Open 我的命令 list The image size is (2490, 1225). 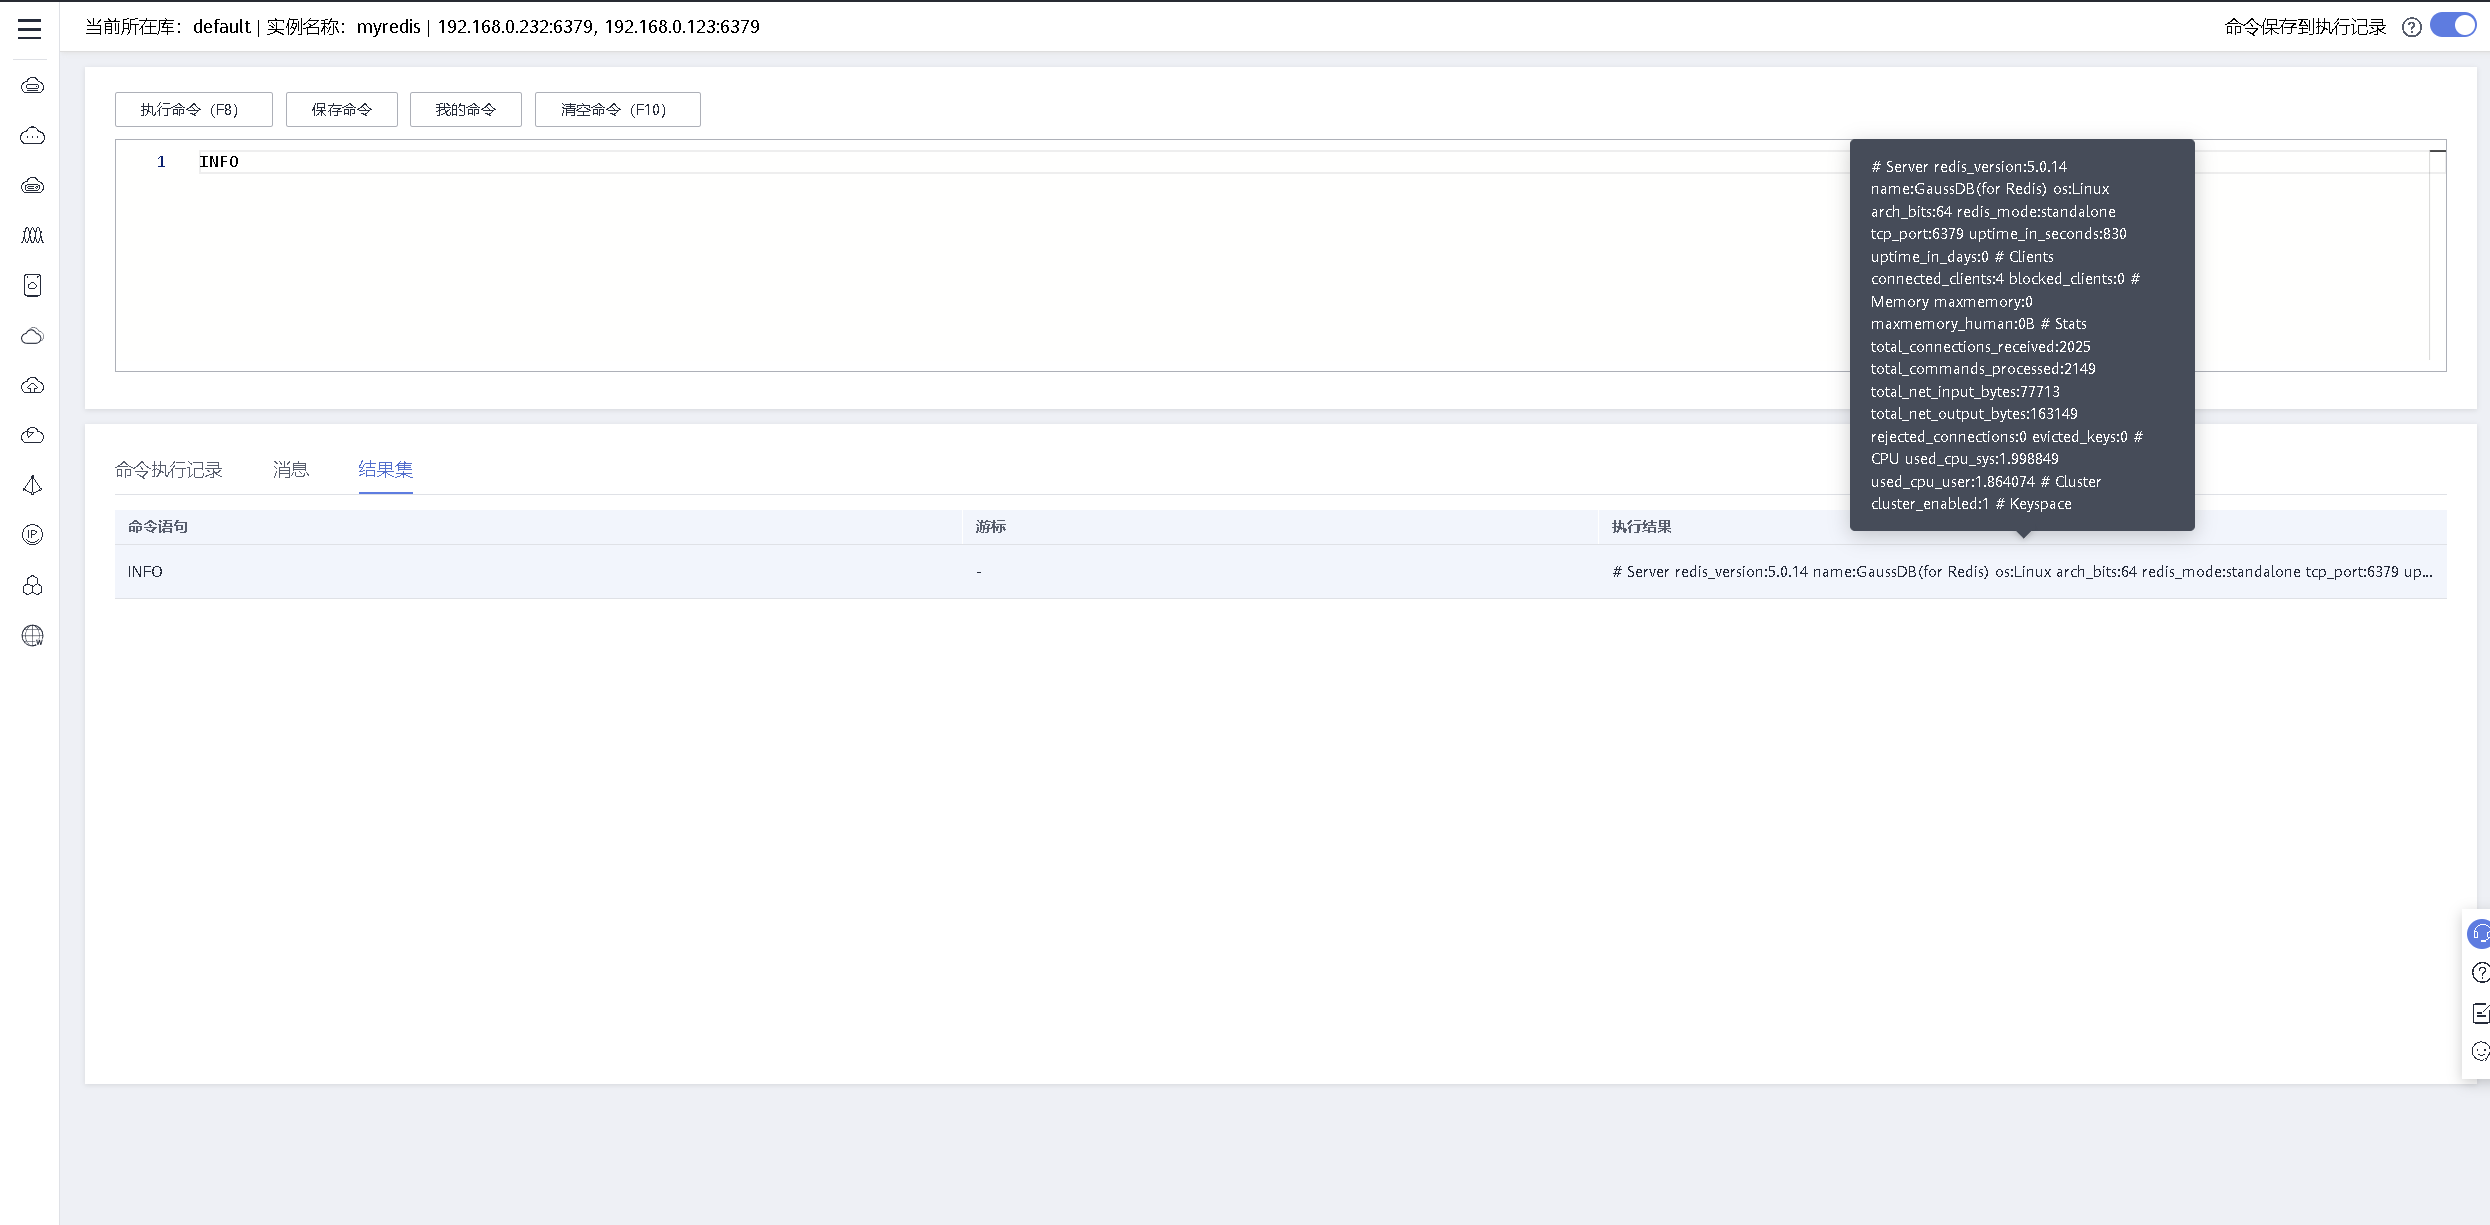[x=465, y=109]
